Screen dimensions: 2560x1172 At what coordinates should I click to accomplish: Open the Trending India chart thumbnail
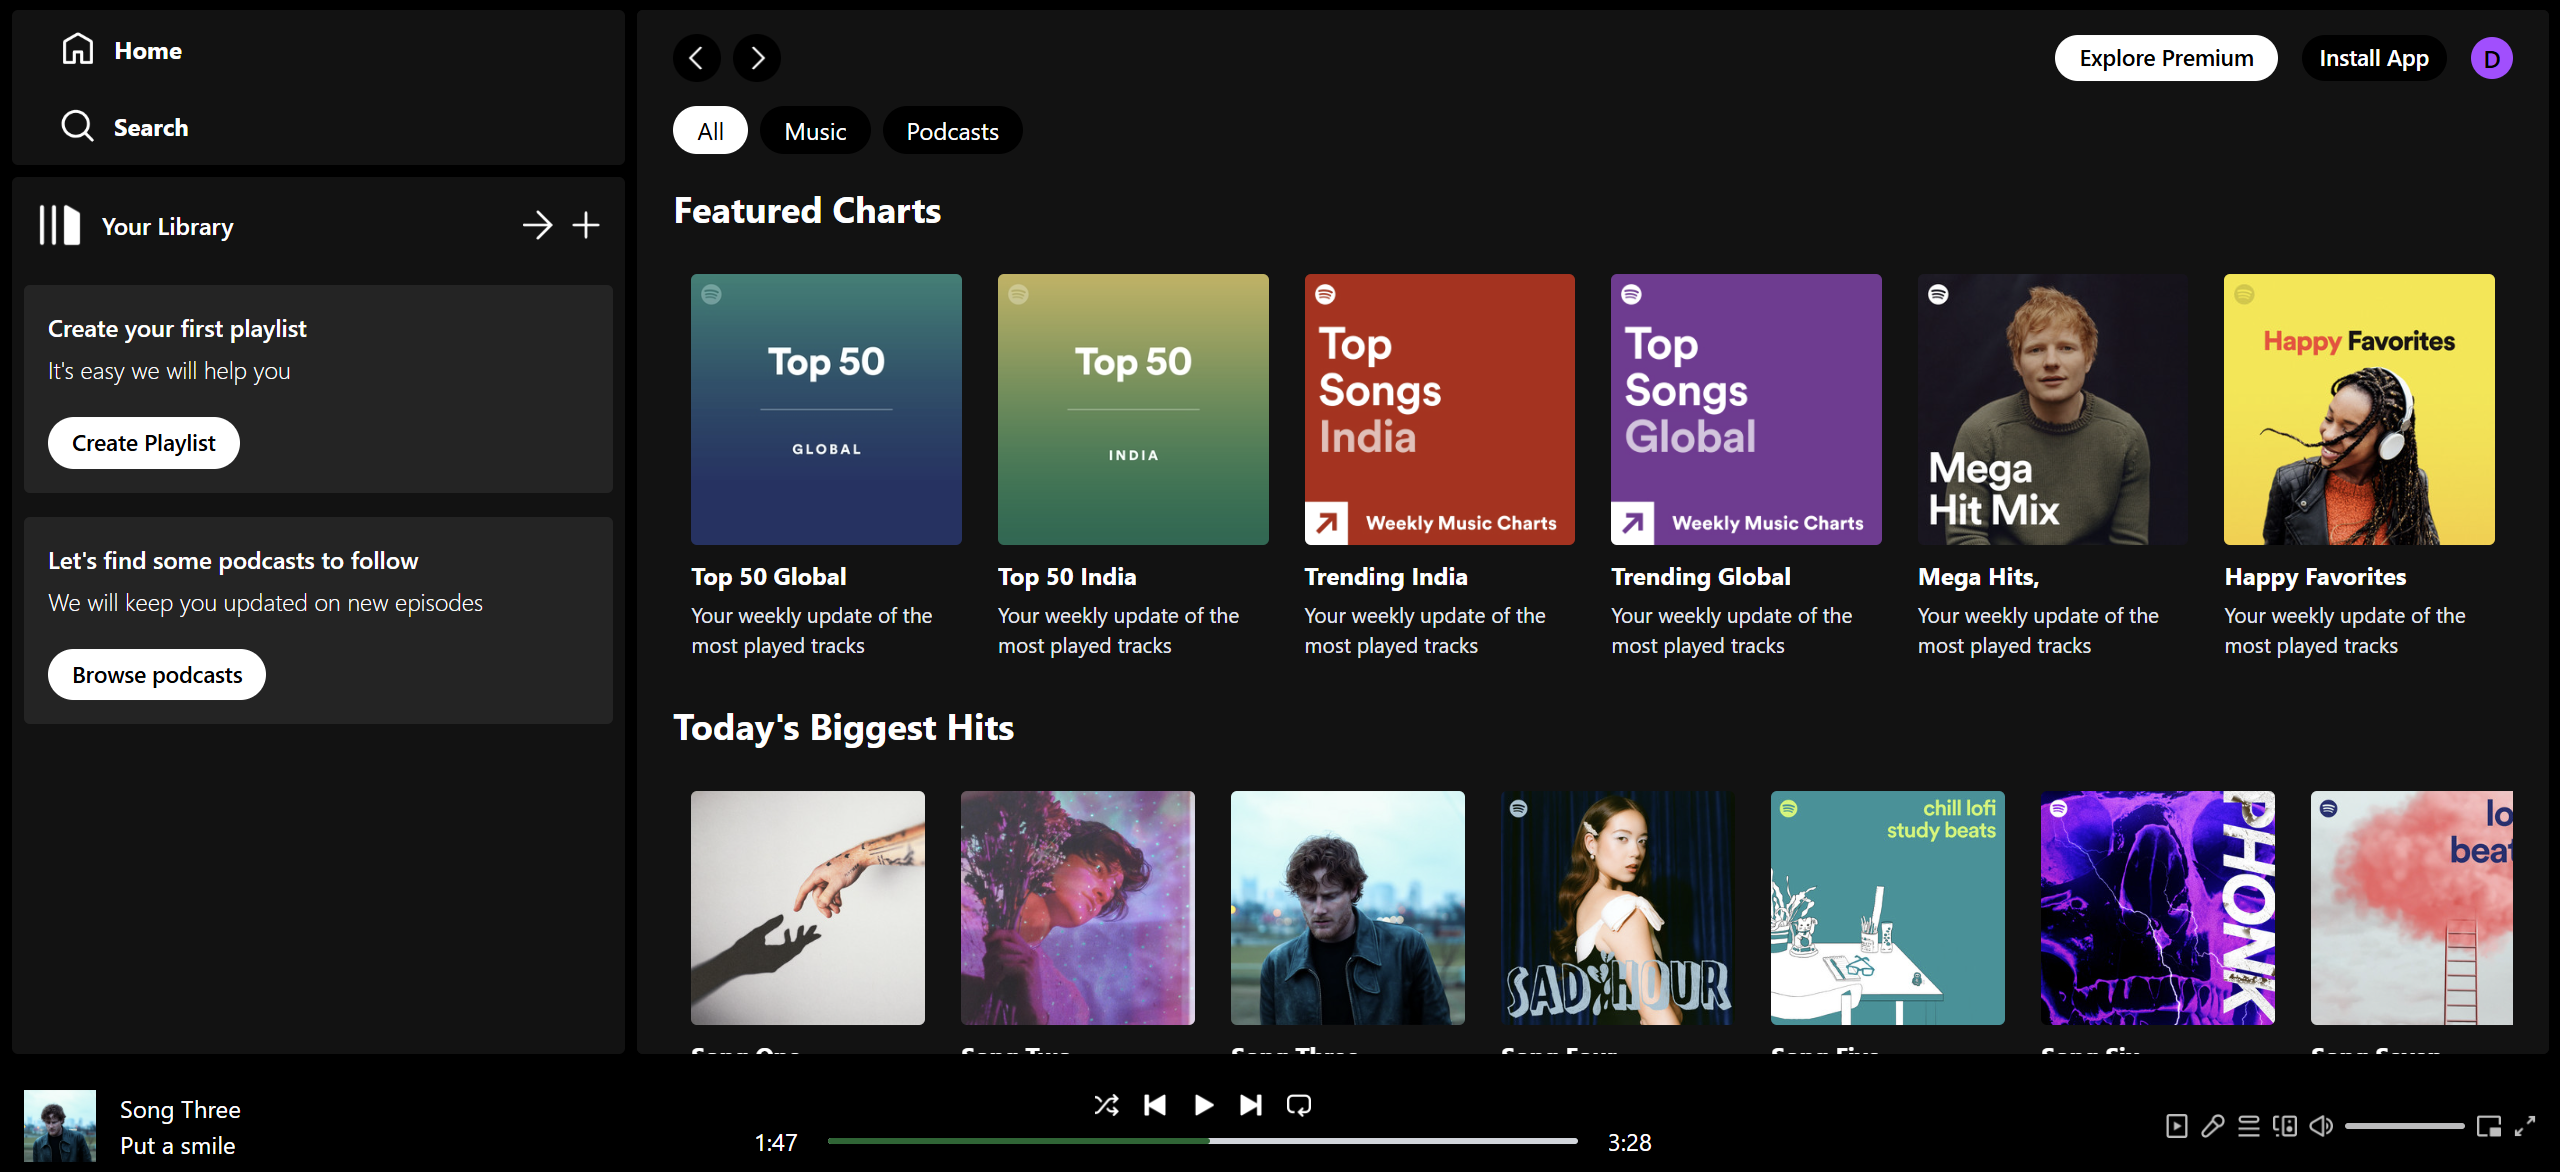[x=1439, y=410]
